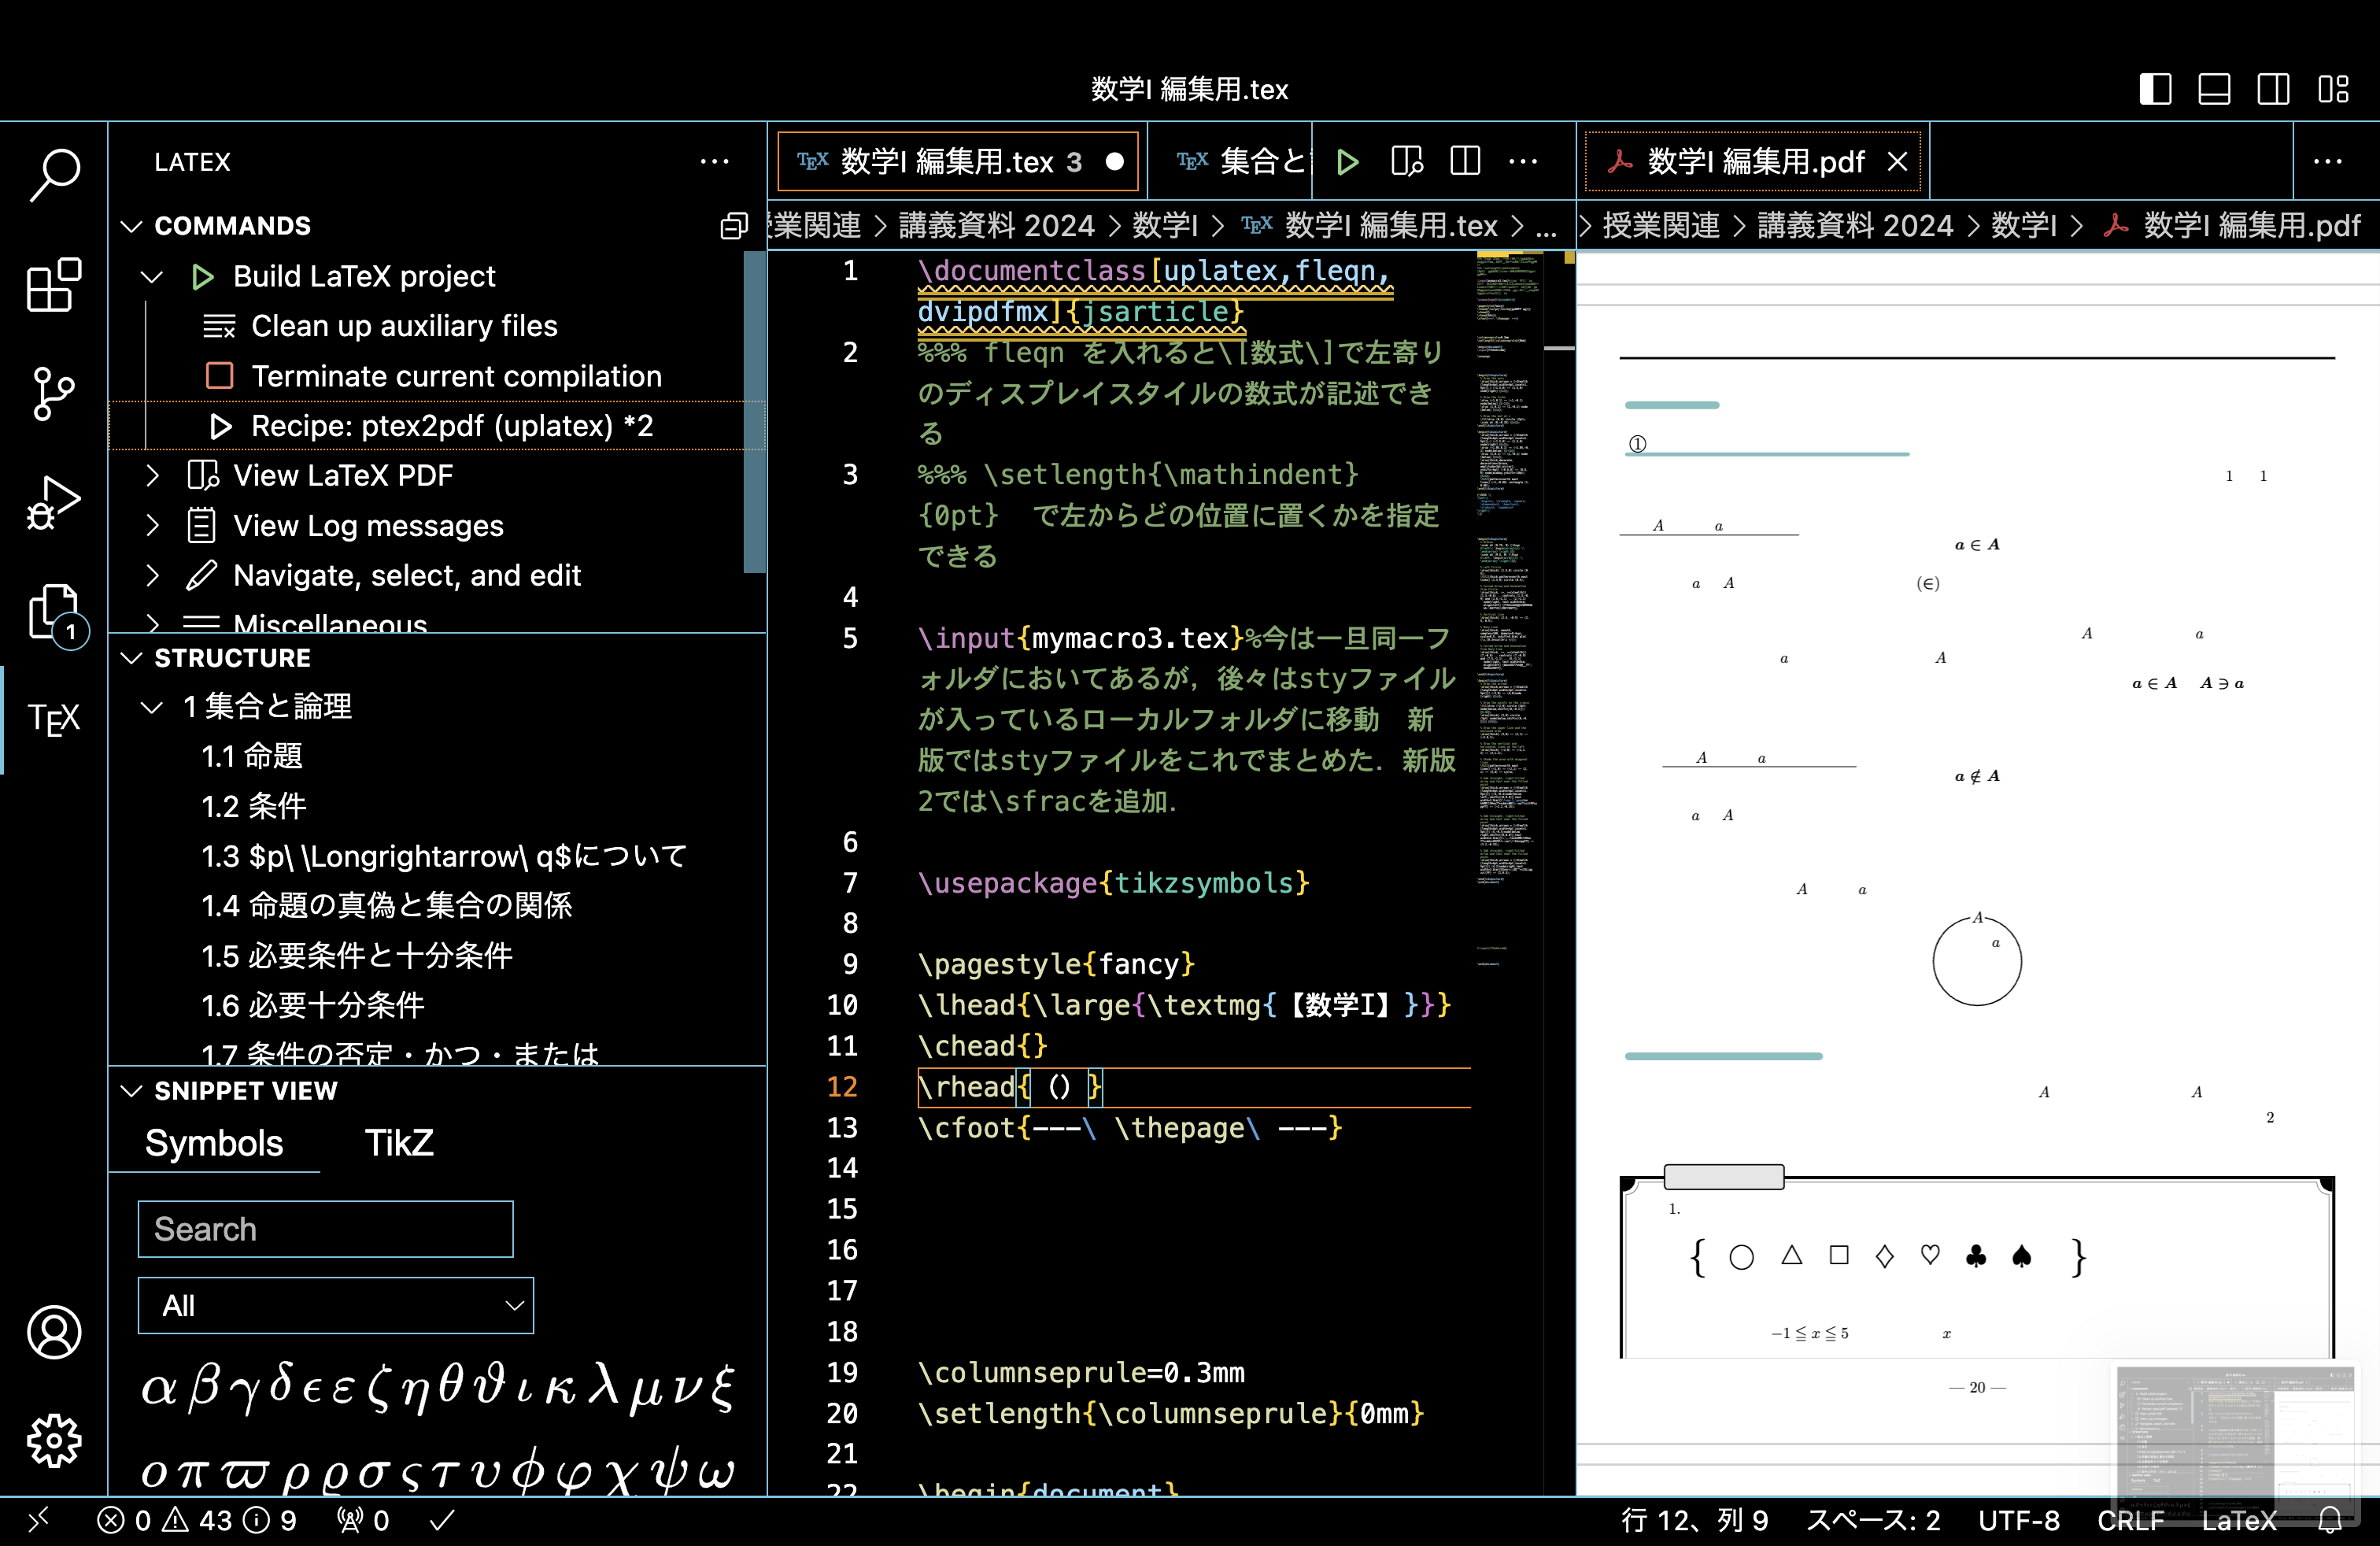Viewport: 2380px width, 1546px height.
Task: Select the TikZ snippet tab
Action: (x=399, y=1143)
